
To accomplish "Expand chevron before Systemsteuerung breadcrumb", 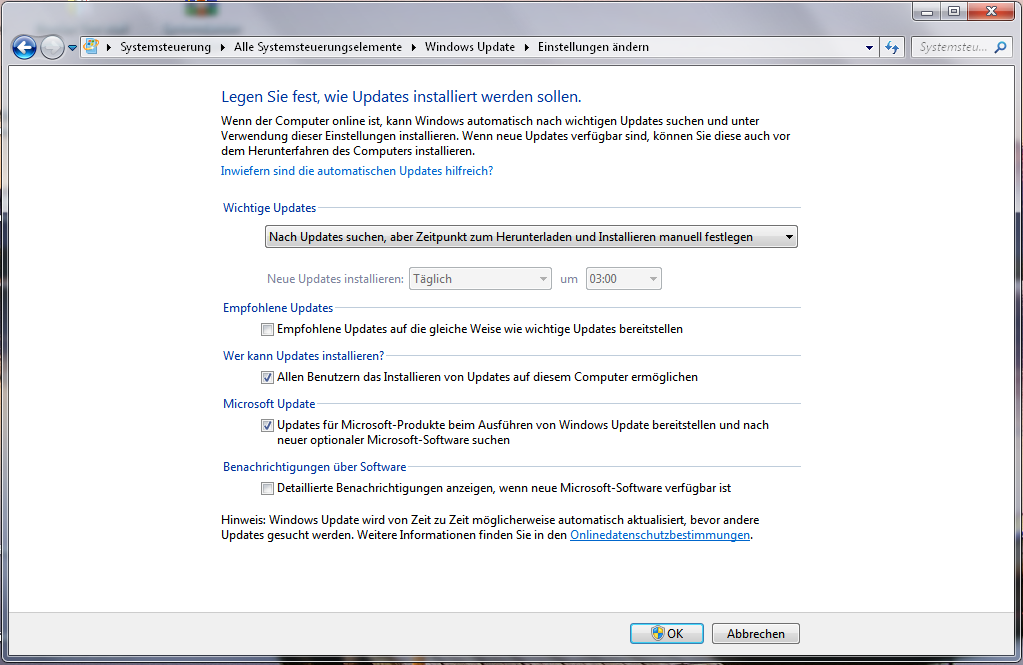I will pyautogui.click(x=109, y=47).
